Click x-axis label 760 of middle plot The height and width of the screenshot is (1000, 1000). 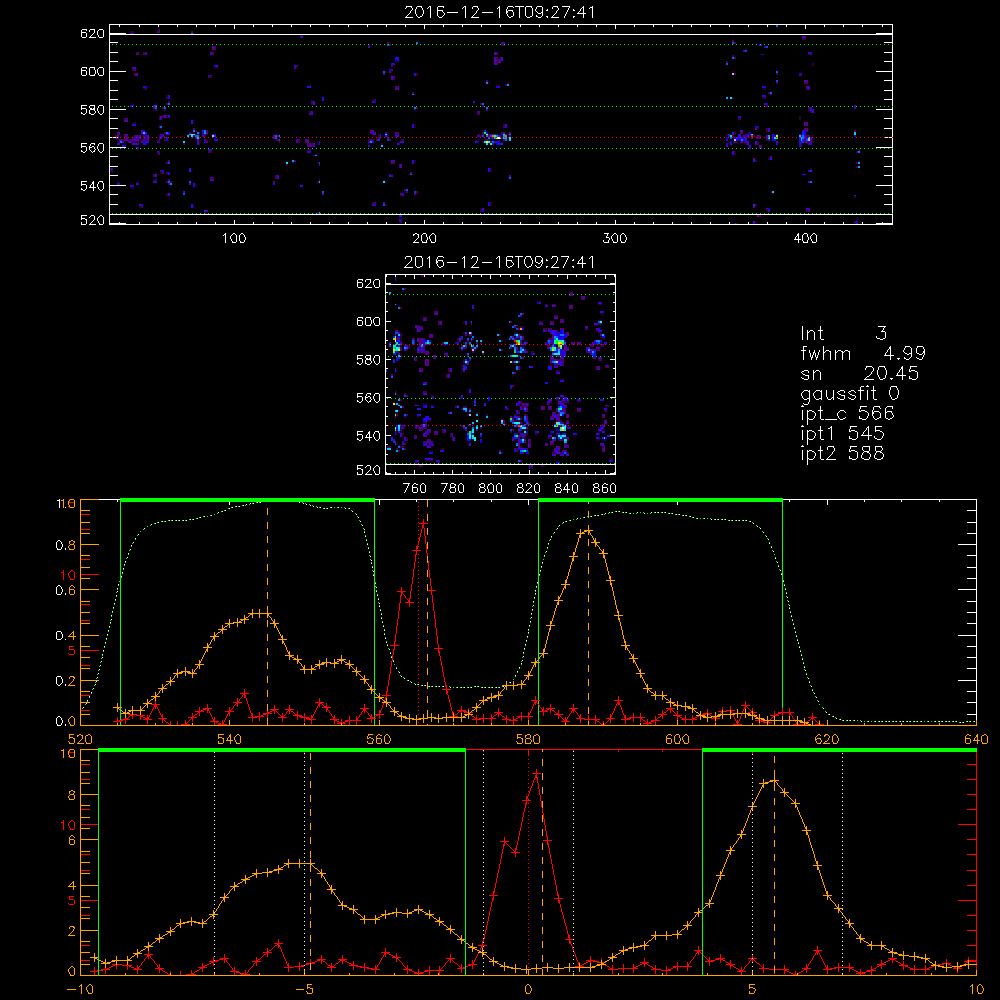click(x=415, y=489)
